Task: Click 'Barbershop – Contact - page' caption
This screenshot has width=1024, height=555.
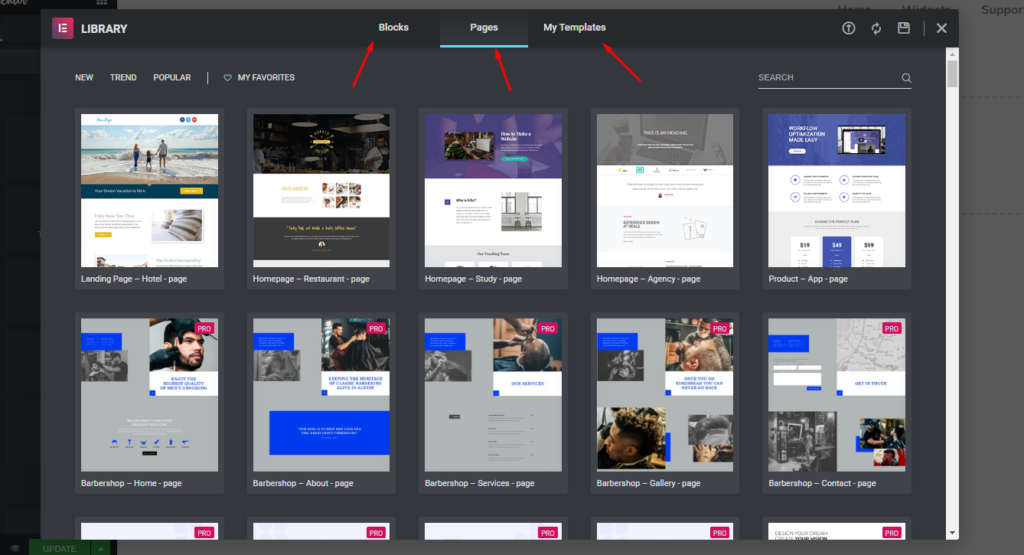Action: tap(822, 483)
